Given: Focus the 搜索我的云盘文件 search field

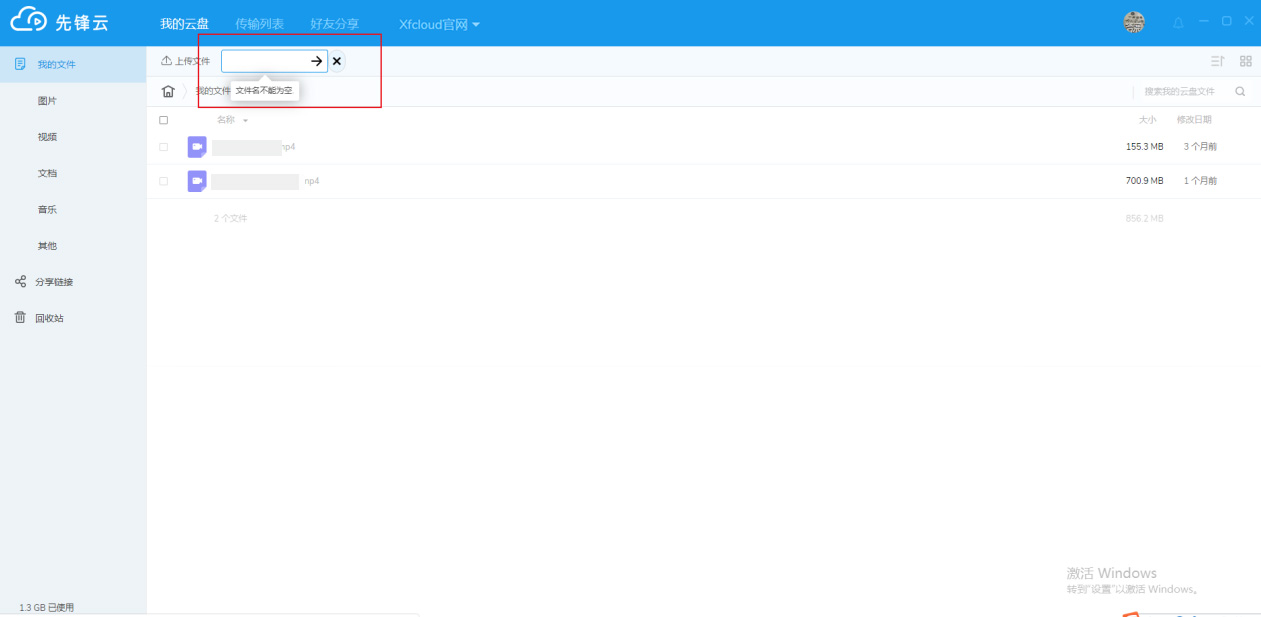Looking at the screenshot, I should pyautogui.click(x=1179, y=91).
